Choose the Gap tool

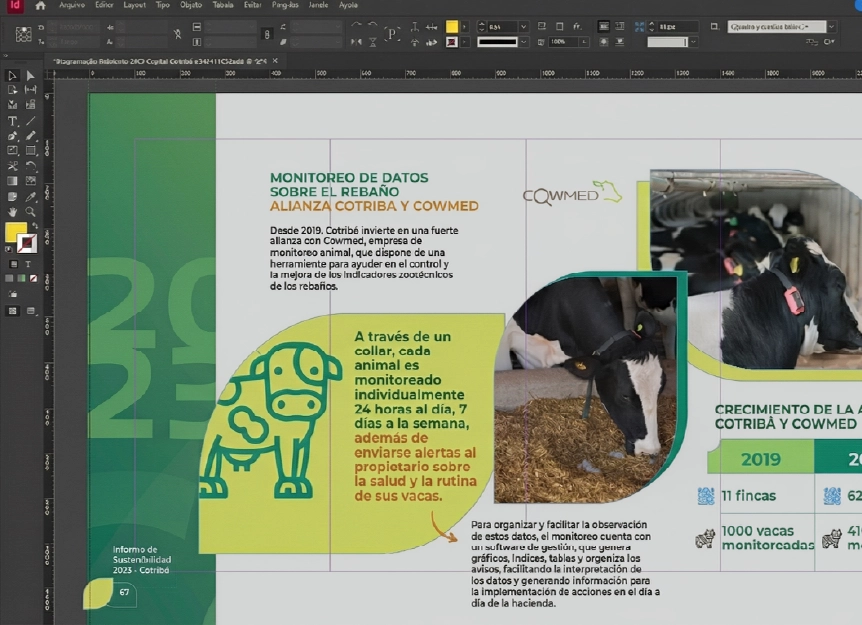(x=30, y=90)
